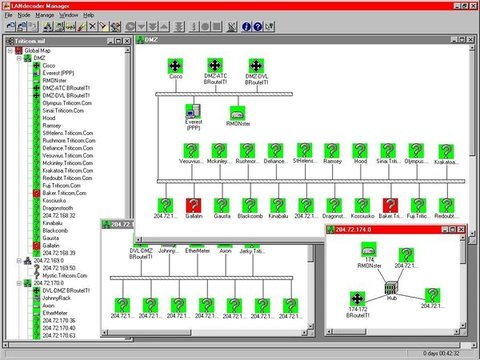Click the delete X toolbar icon
The height and width of the screenshot is (360, 480).
92,26
